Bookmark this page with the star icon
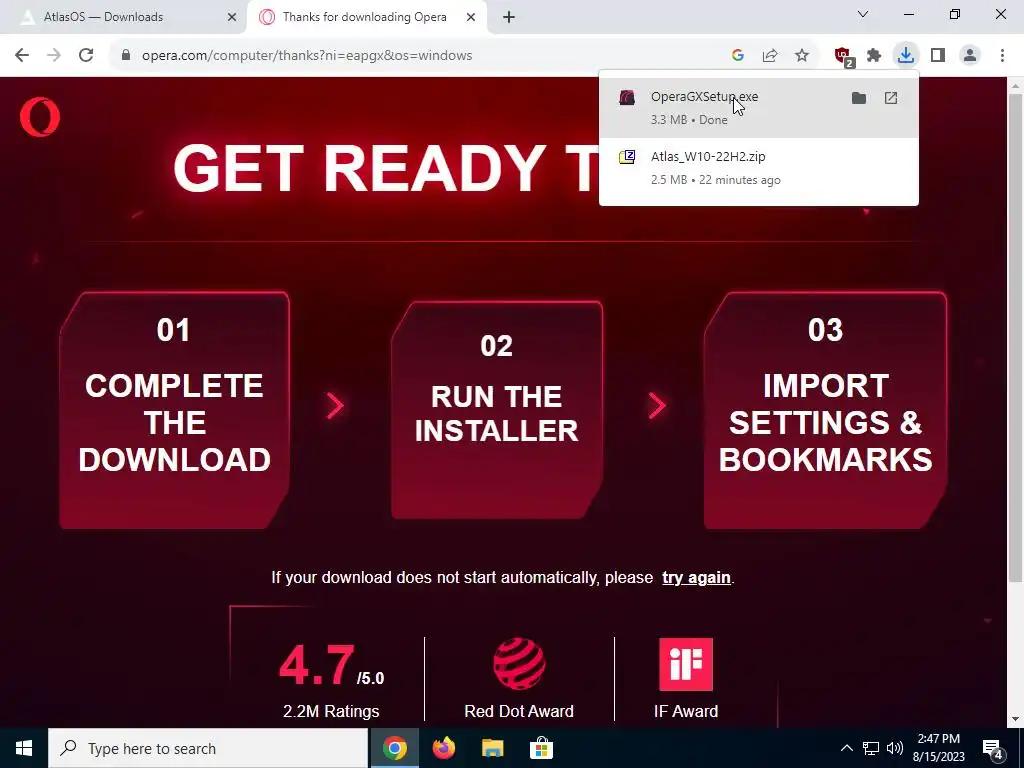This screenshot has width=1024, height=768. pos(802,56)
